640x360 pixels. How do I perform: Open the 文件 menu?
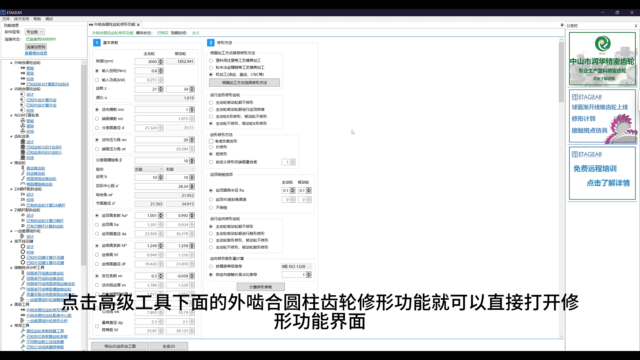tap(6, 19)
